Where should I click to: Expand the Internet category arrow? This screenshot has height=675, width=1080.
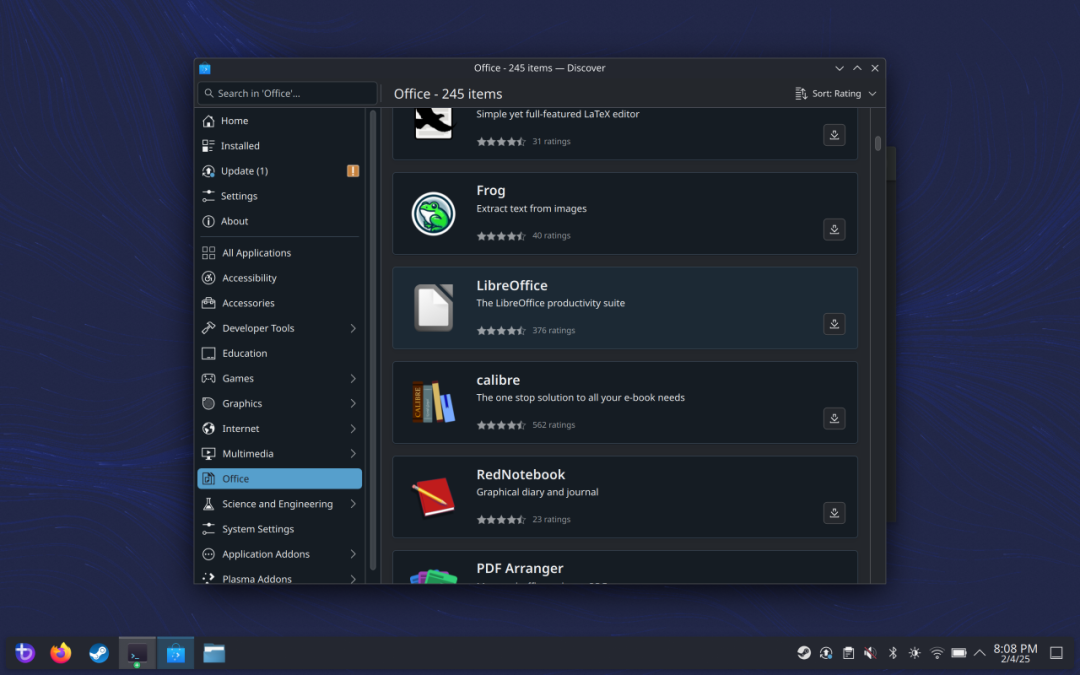353,428
